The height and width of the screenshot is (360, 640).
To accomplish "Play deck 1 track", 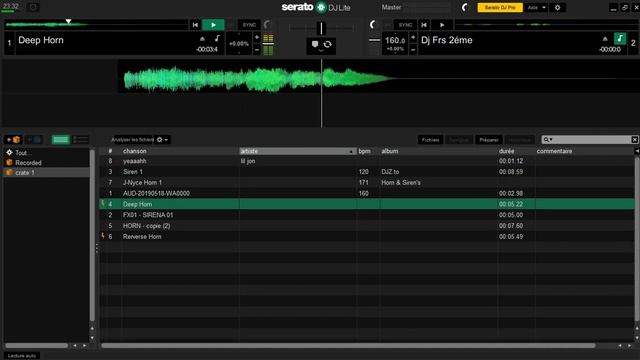I will click(x=213, y=25).
